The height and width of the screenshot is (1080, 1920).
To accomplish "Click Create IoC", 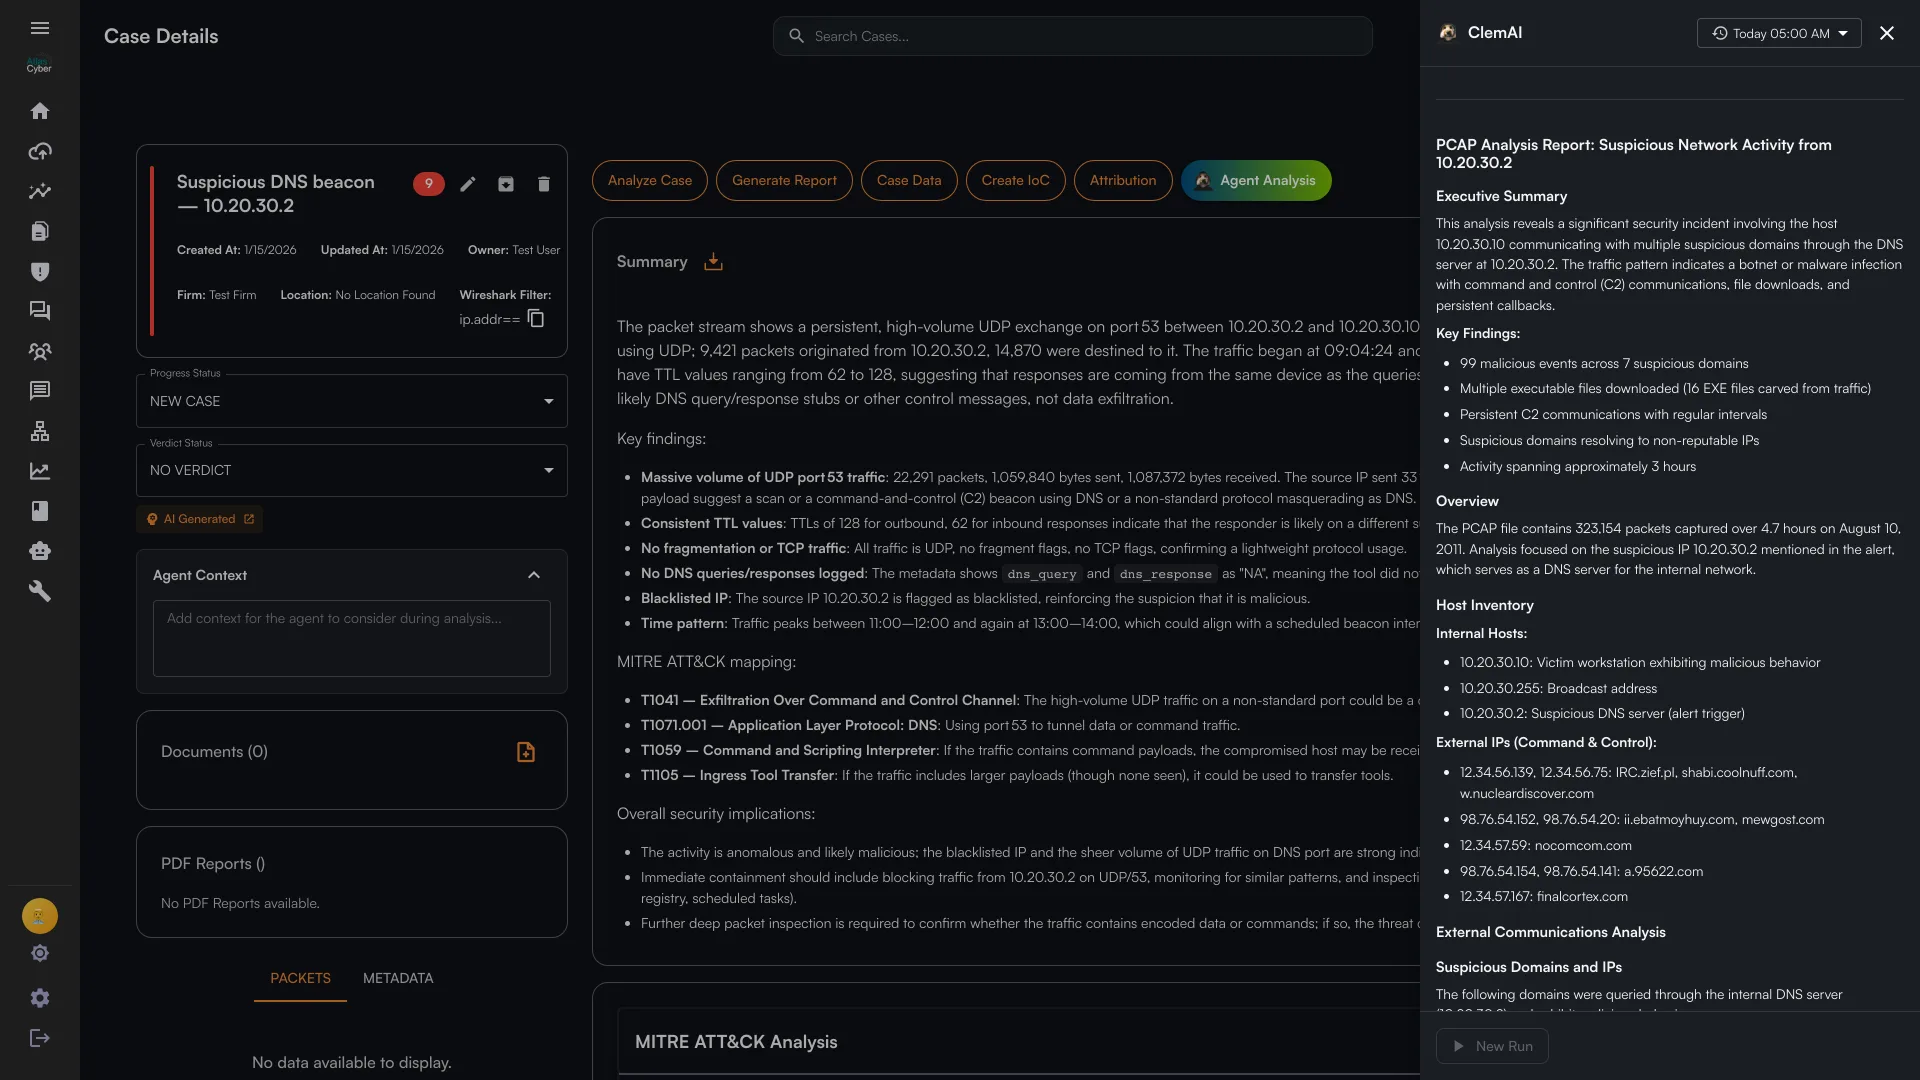I will 1016,181.
